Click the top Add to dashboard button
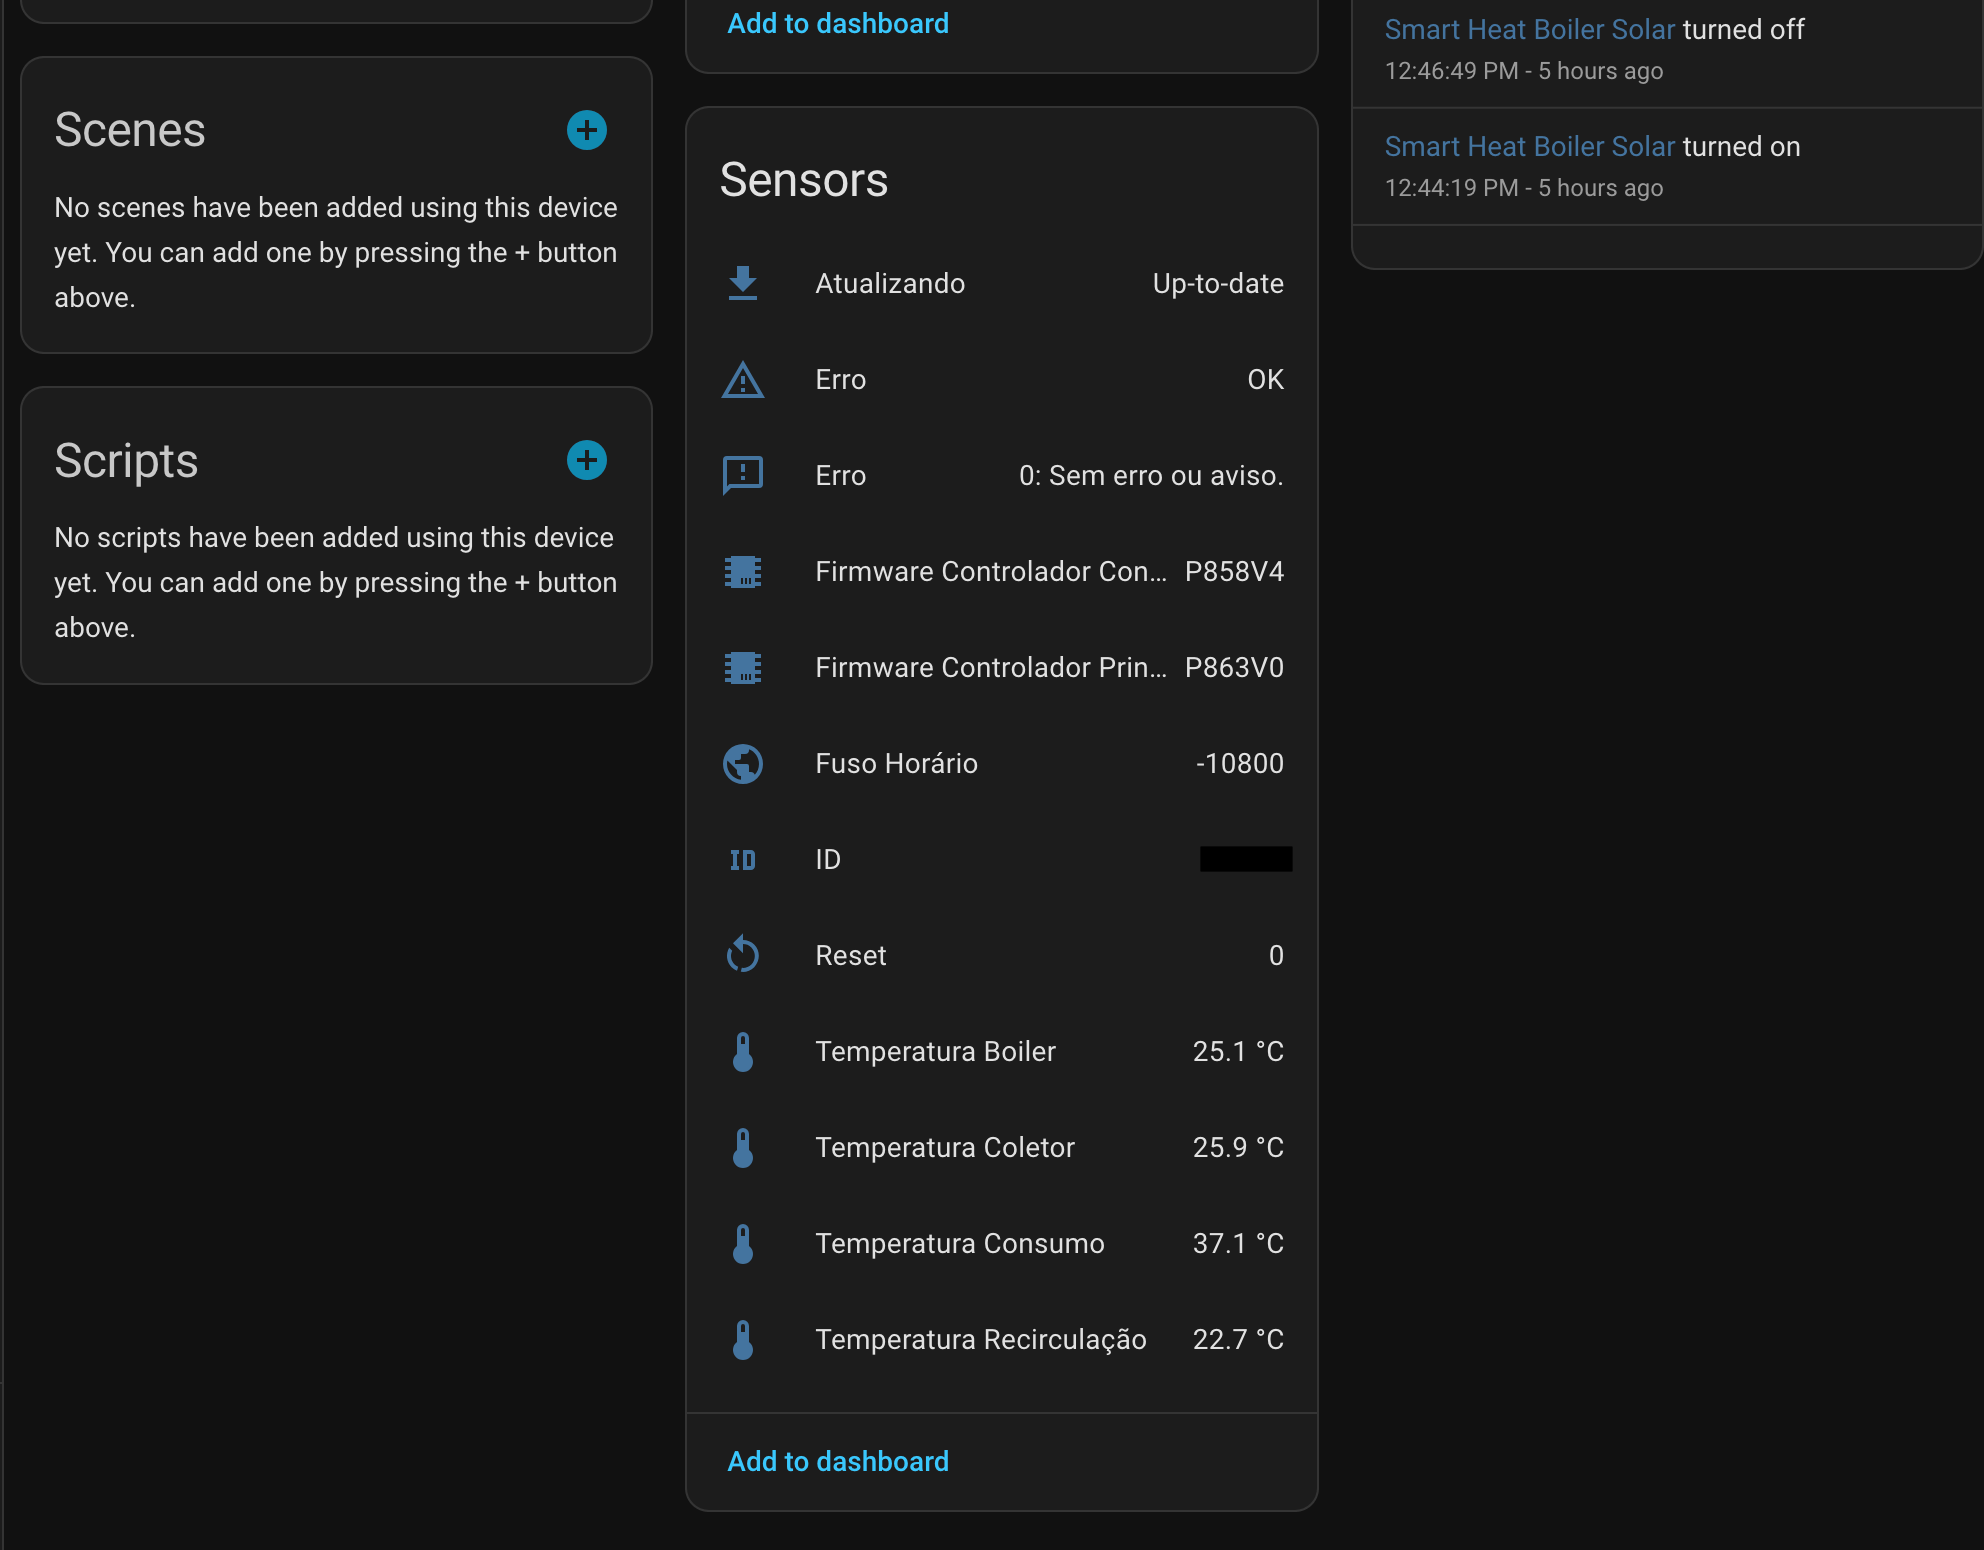Viewport: 1984px width, 1550px height. tap(838, 24)
